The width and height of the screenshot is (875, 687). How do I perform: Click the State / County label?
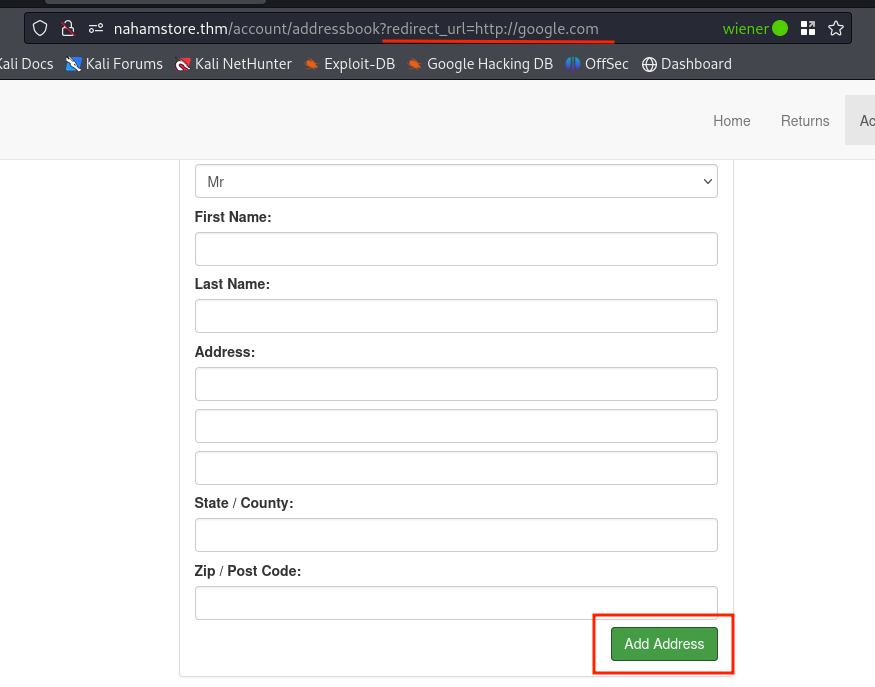pyautogui.click(x=243, y=503)
